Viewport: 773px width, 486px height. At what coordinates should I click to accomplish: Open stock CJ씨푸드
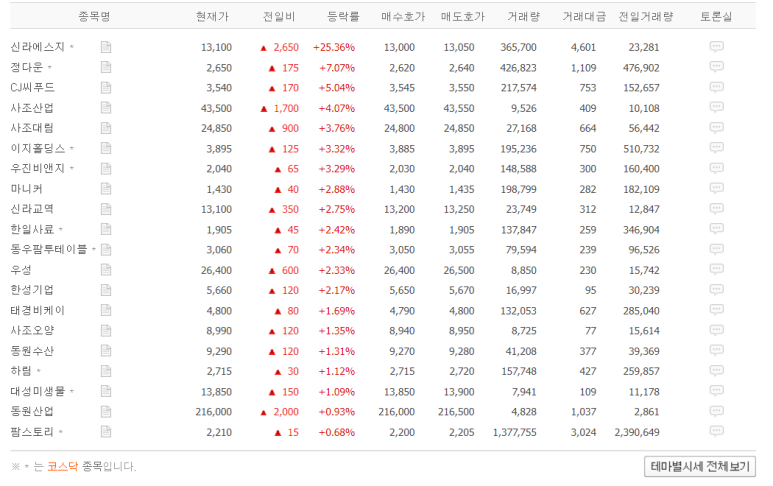(33, 87)
